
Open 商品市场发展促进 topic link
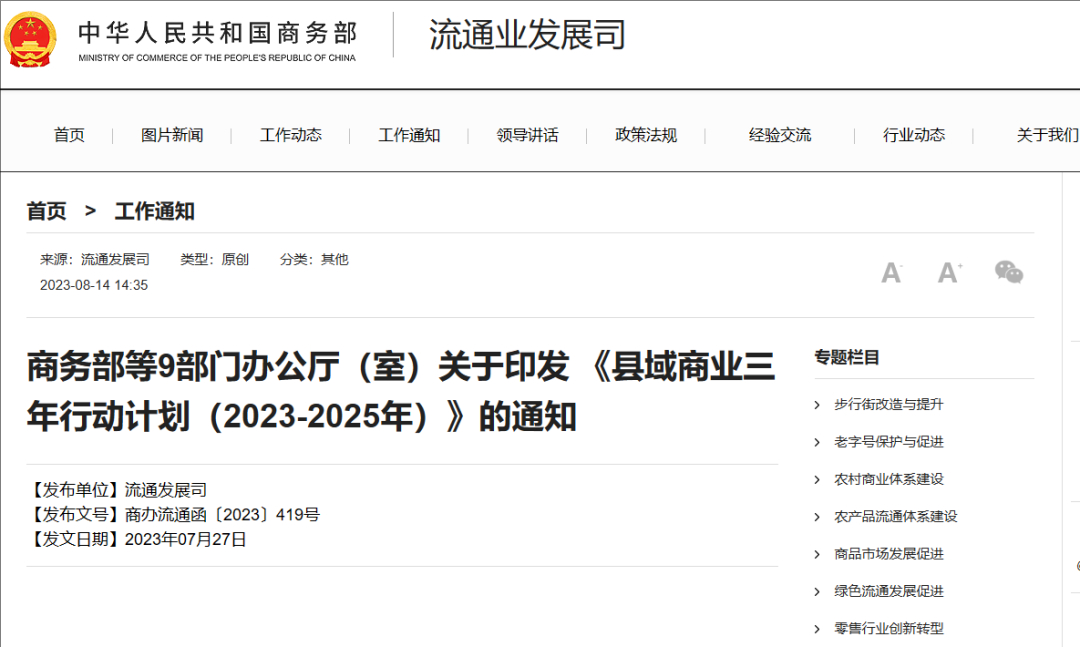tap(889, 554)
